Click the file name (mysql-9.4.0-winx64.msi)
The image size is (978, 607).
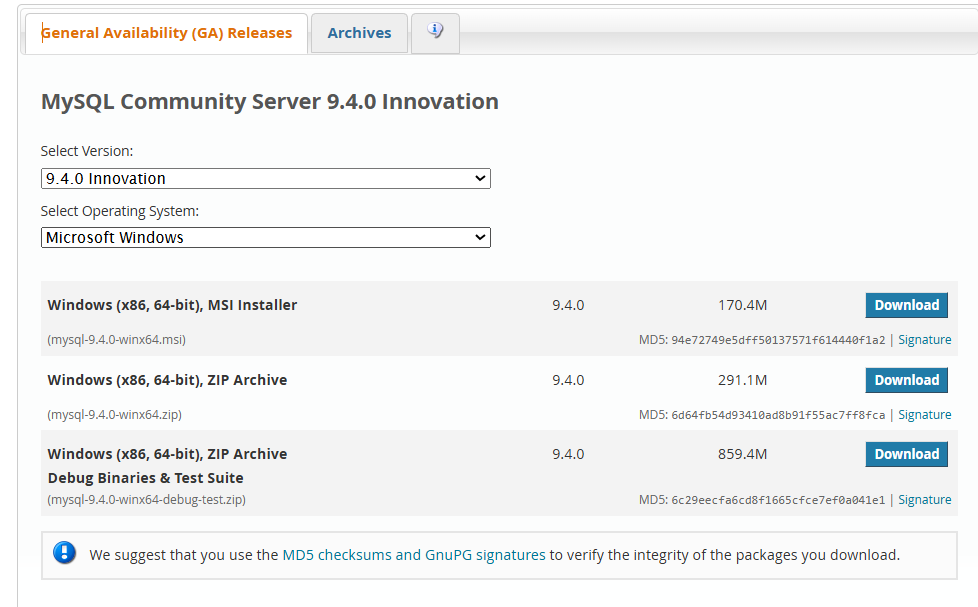(117, 340)
